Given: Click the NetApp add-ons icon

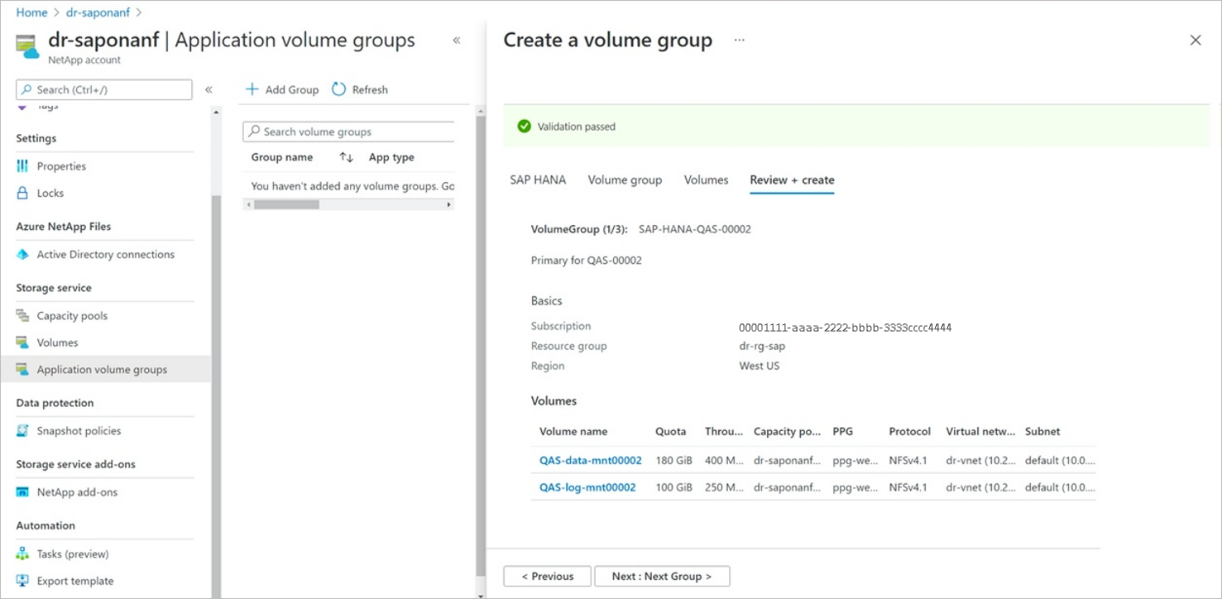Looking at the screenshot, I should click(x=23, y=492).
